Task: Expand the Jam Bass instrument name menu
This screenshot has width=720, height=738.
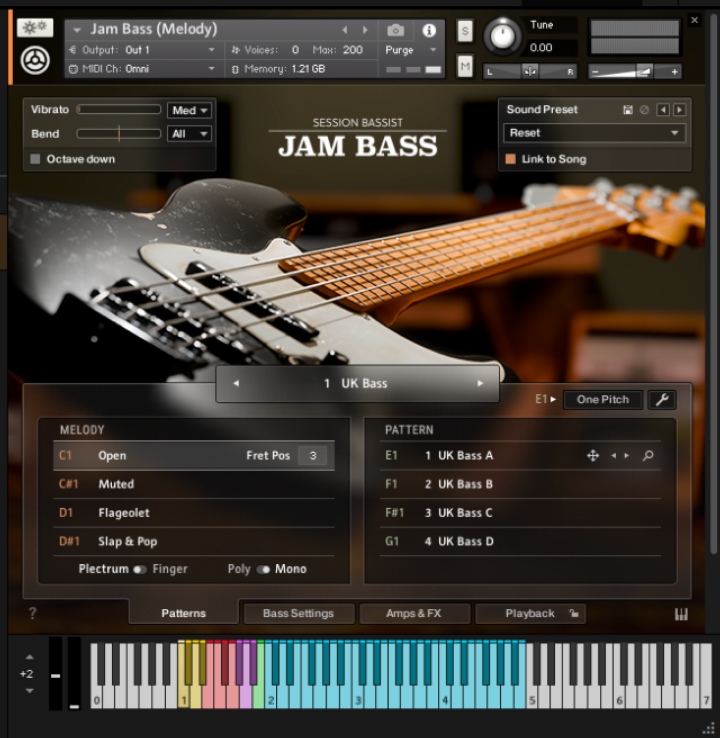Action: click(77, 31)
